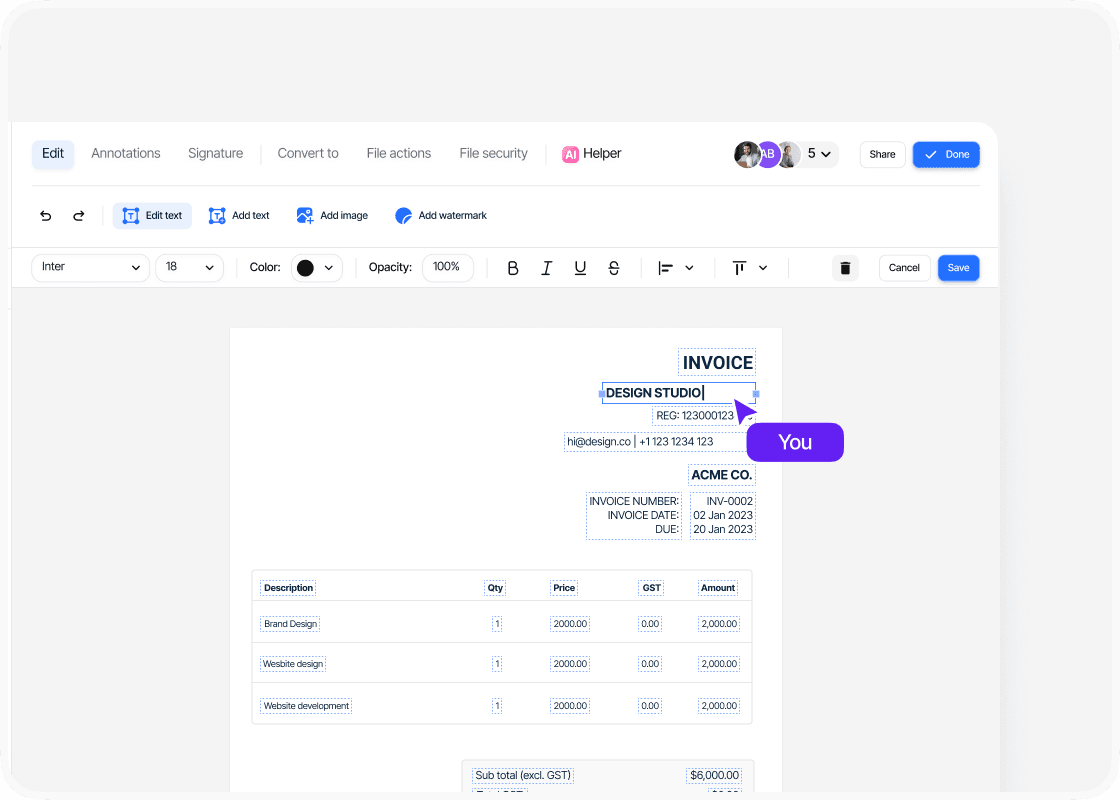Delete selection with trash icon
The height and width of the screenshot is (800, 1120).
click(x=845, y=268)
